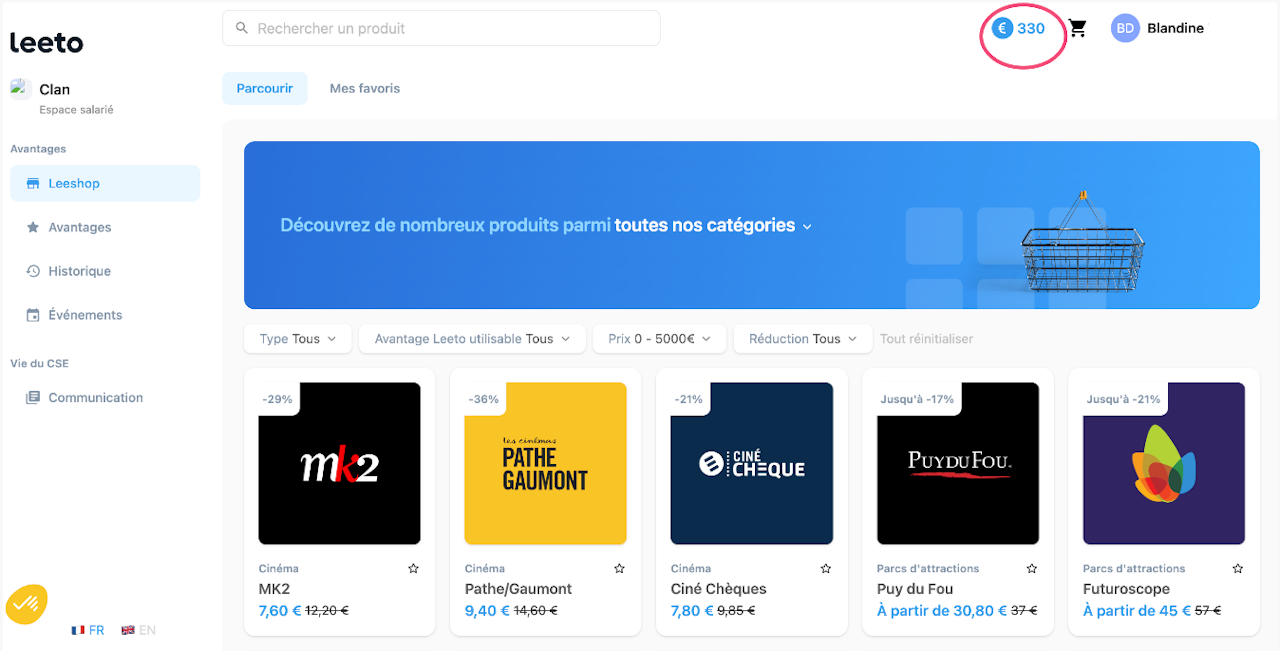The height and width of the screenshot is (651, 1280).
Task: Click Tout réinitialiser to reset filters
Action: 926,339
